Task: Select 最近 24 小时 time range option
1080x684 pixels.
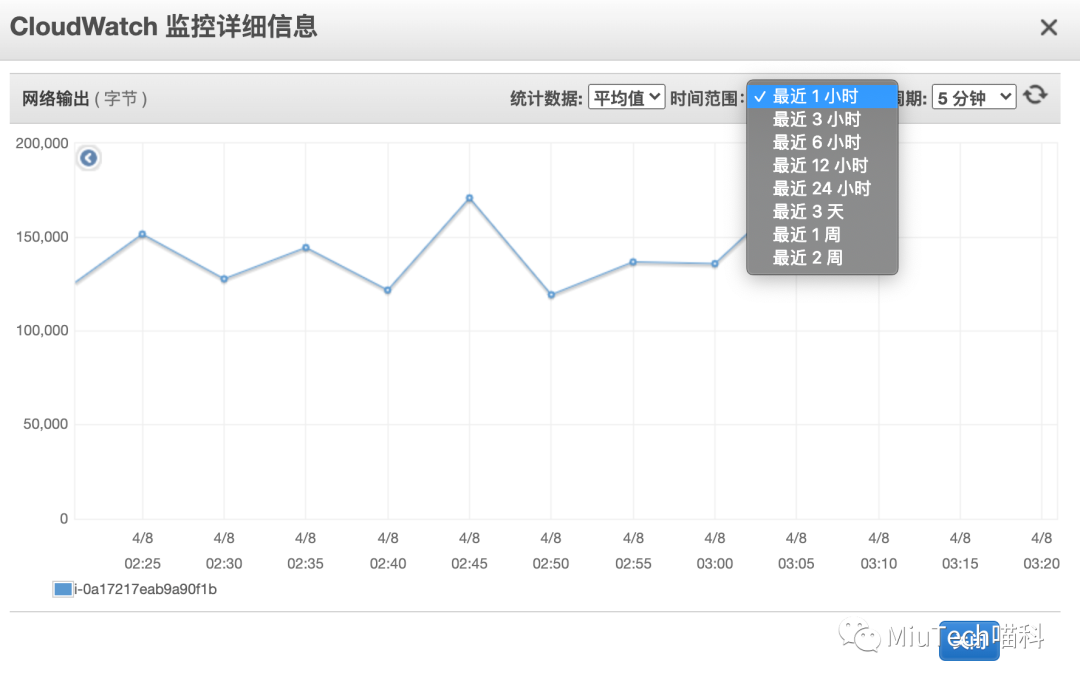Action: 822,189
